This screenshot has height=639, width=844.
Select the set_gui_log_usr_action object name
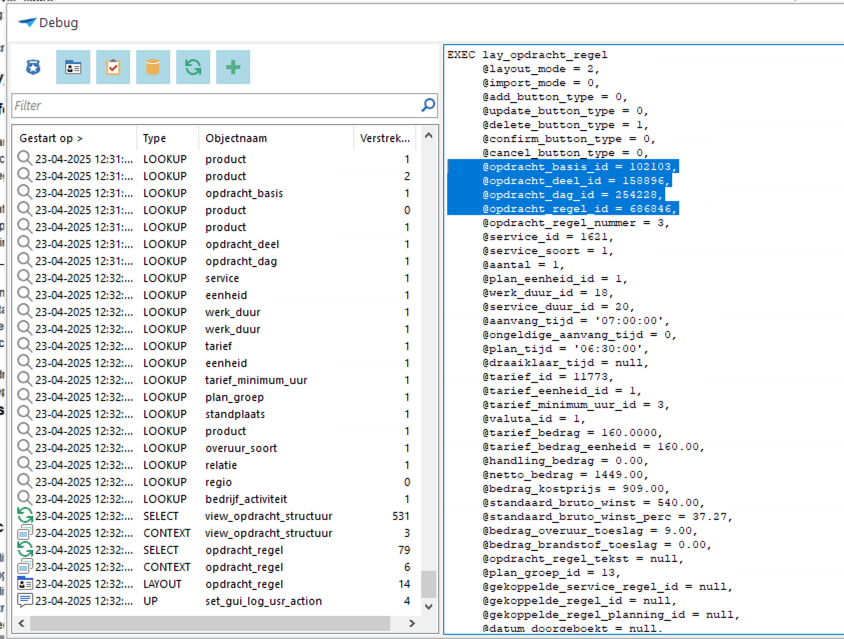pos(264,601)
